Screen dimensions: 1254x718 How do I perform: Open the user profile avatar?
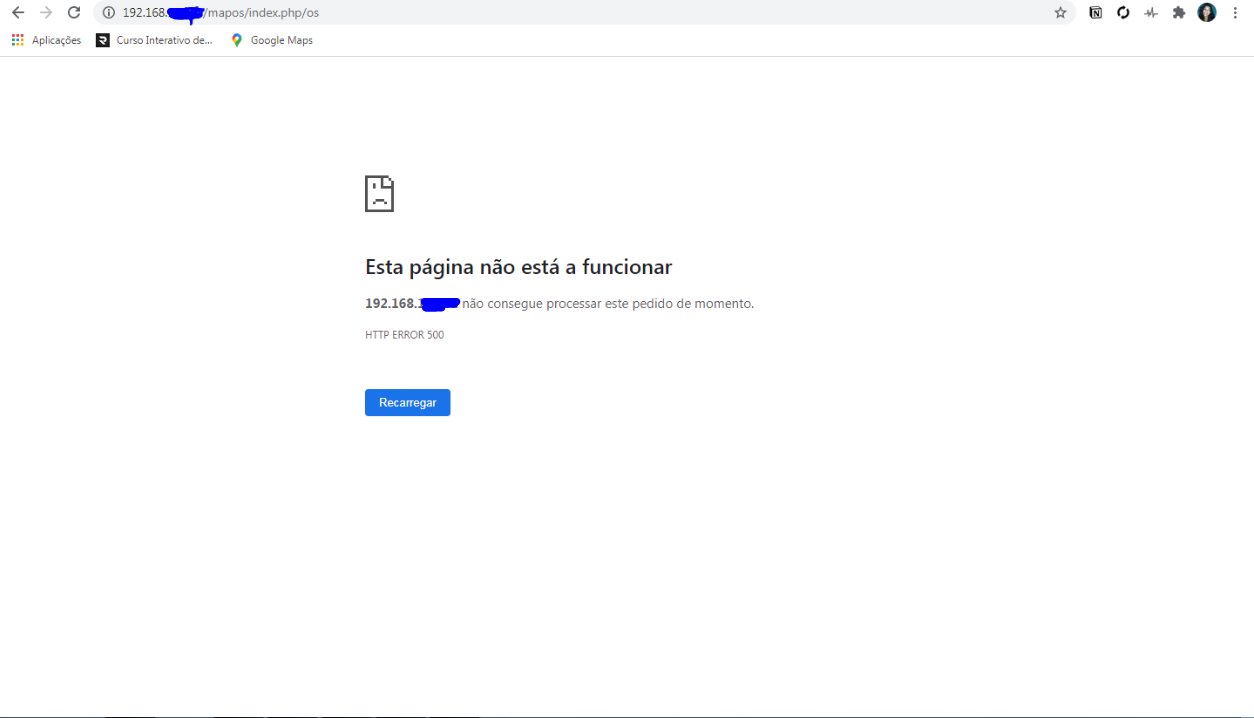(x=1207, y=13)
